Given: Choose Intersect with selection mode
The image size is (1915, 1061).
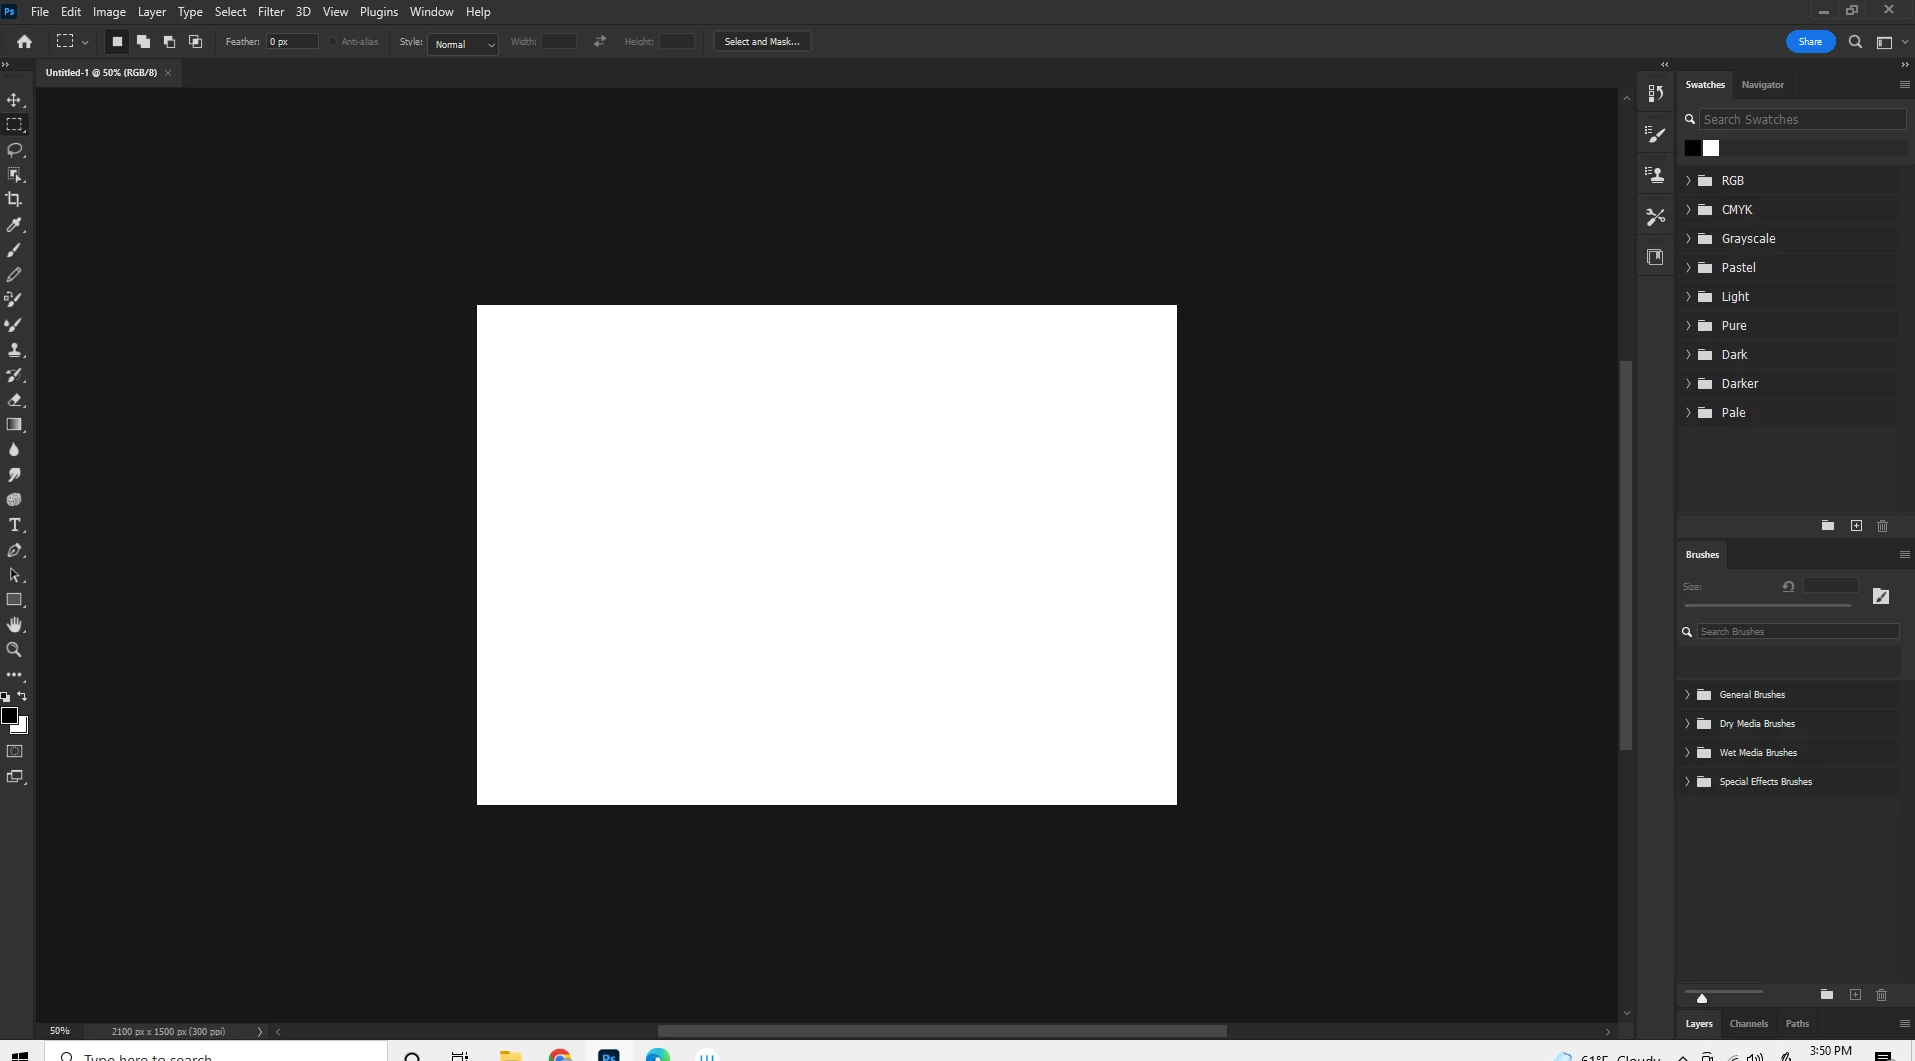Looking at the screenshot, I should pos(195,42).
